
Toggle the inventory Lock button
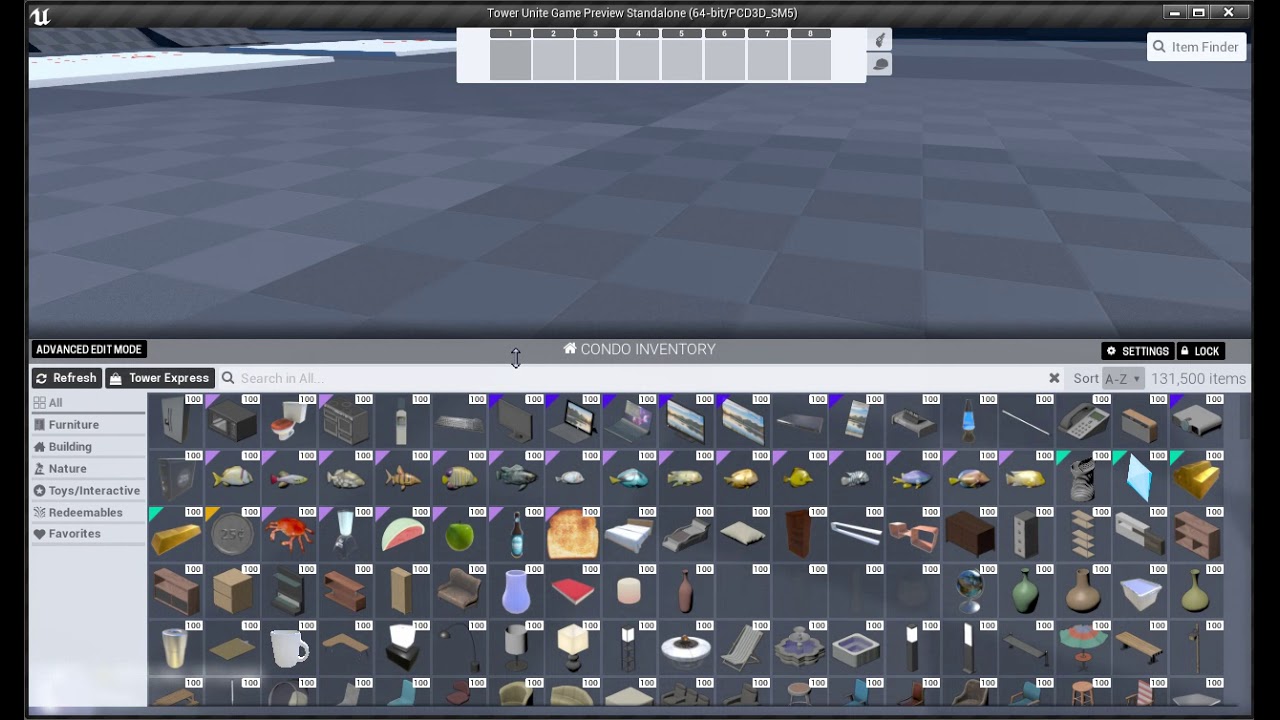pyautogui.click(x=1200, y=351)
